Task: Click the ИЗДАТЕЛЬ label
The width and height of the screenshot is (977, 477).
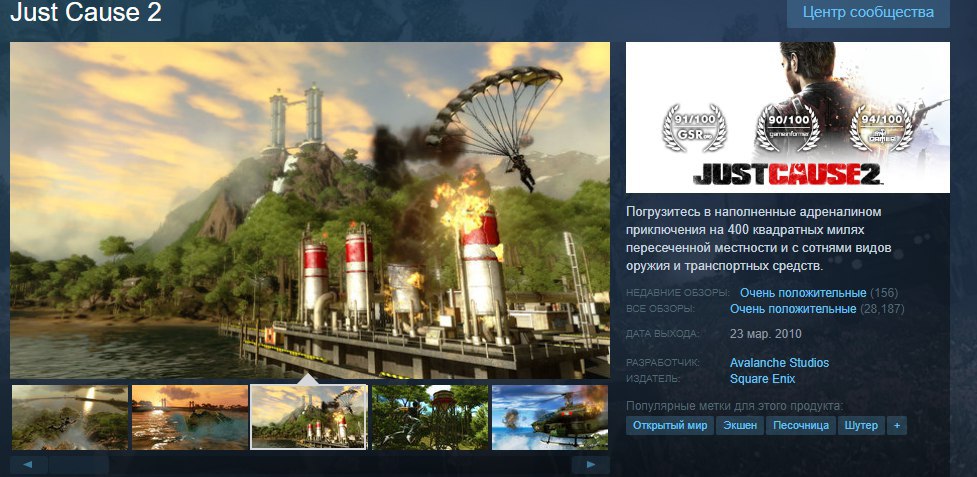Action: (653, 379)
